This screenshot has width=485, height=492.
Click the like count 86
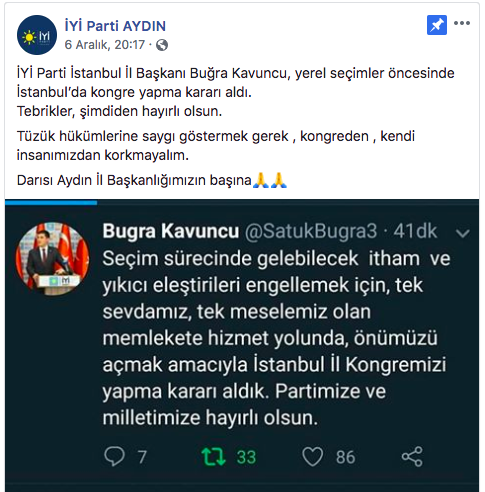pos(345,457)
